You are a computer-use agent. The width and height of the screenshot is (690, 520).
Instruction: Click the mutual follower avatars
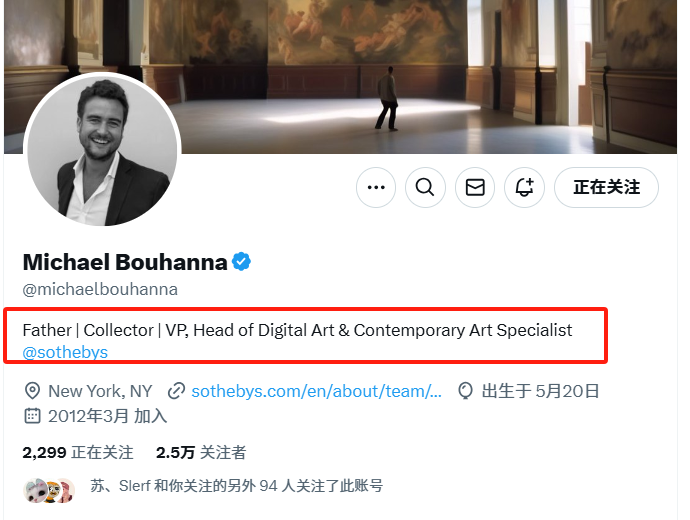(x=50, y=490)
